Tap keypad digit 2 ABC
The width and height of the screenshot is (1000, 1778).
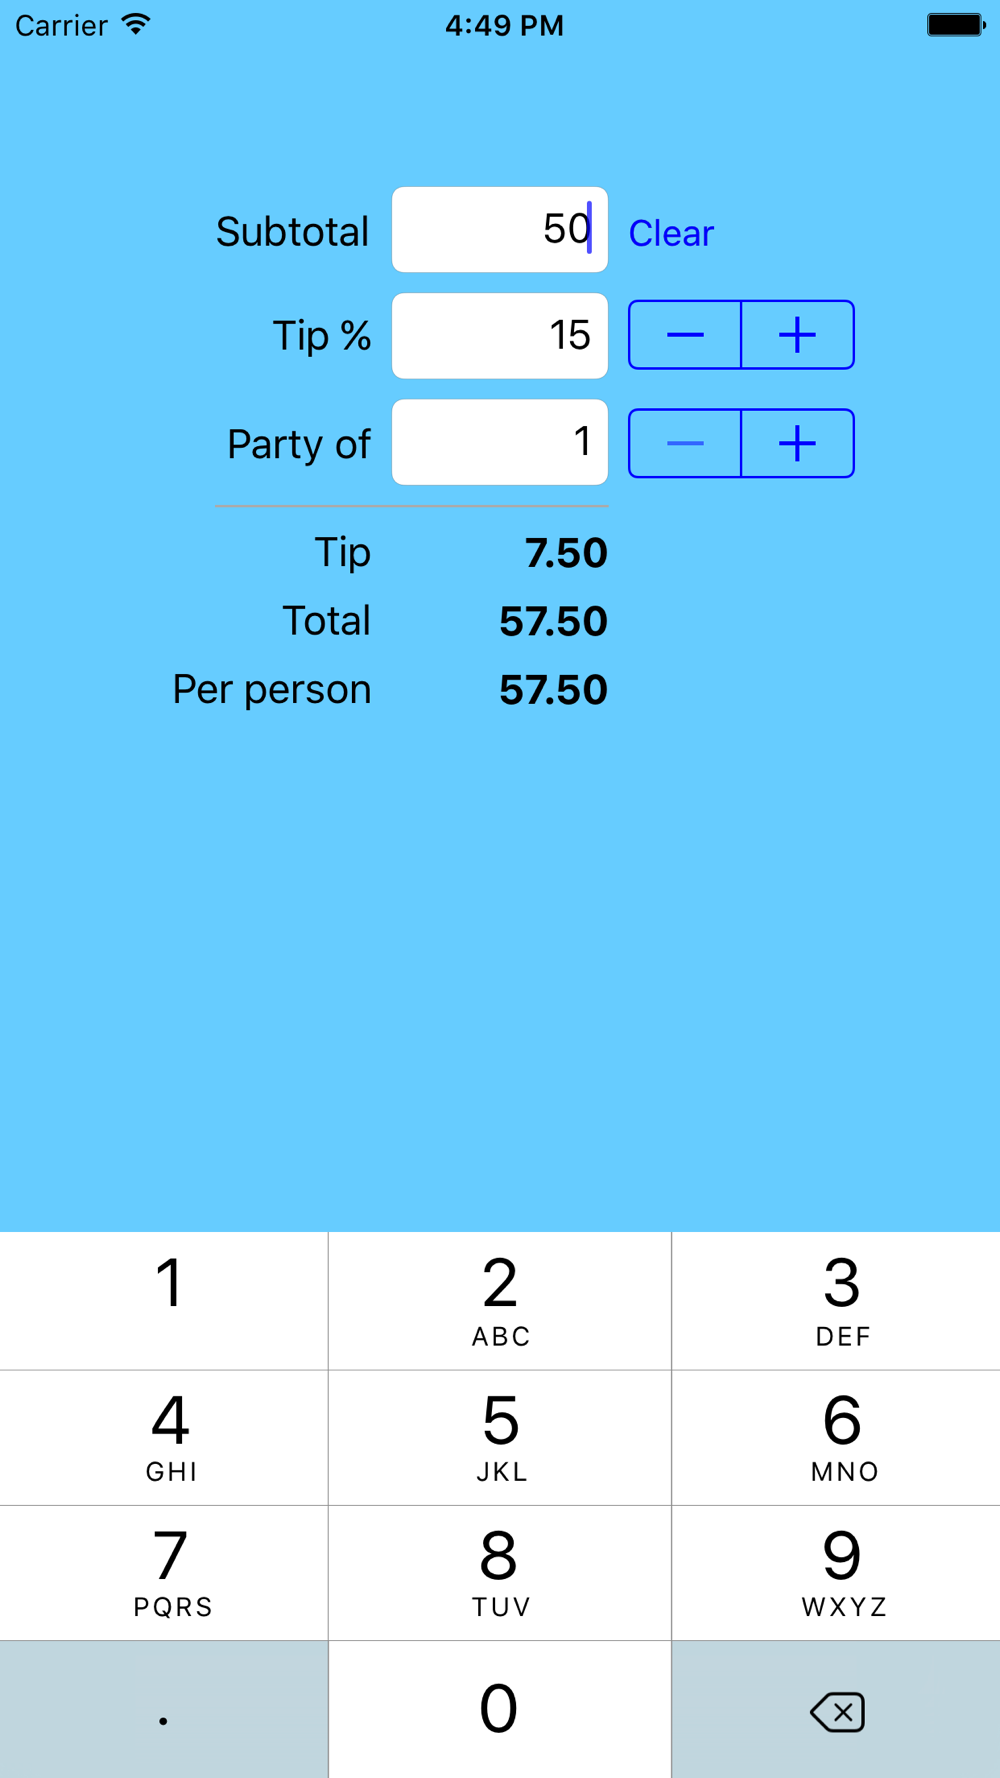(x=500, y=1300)
